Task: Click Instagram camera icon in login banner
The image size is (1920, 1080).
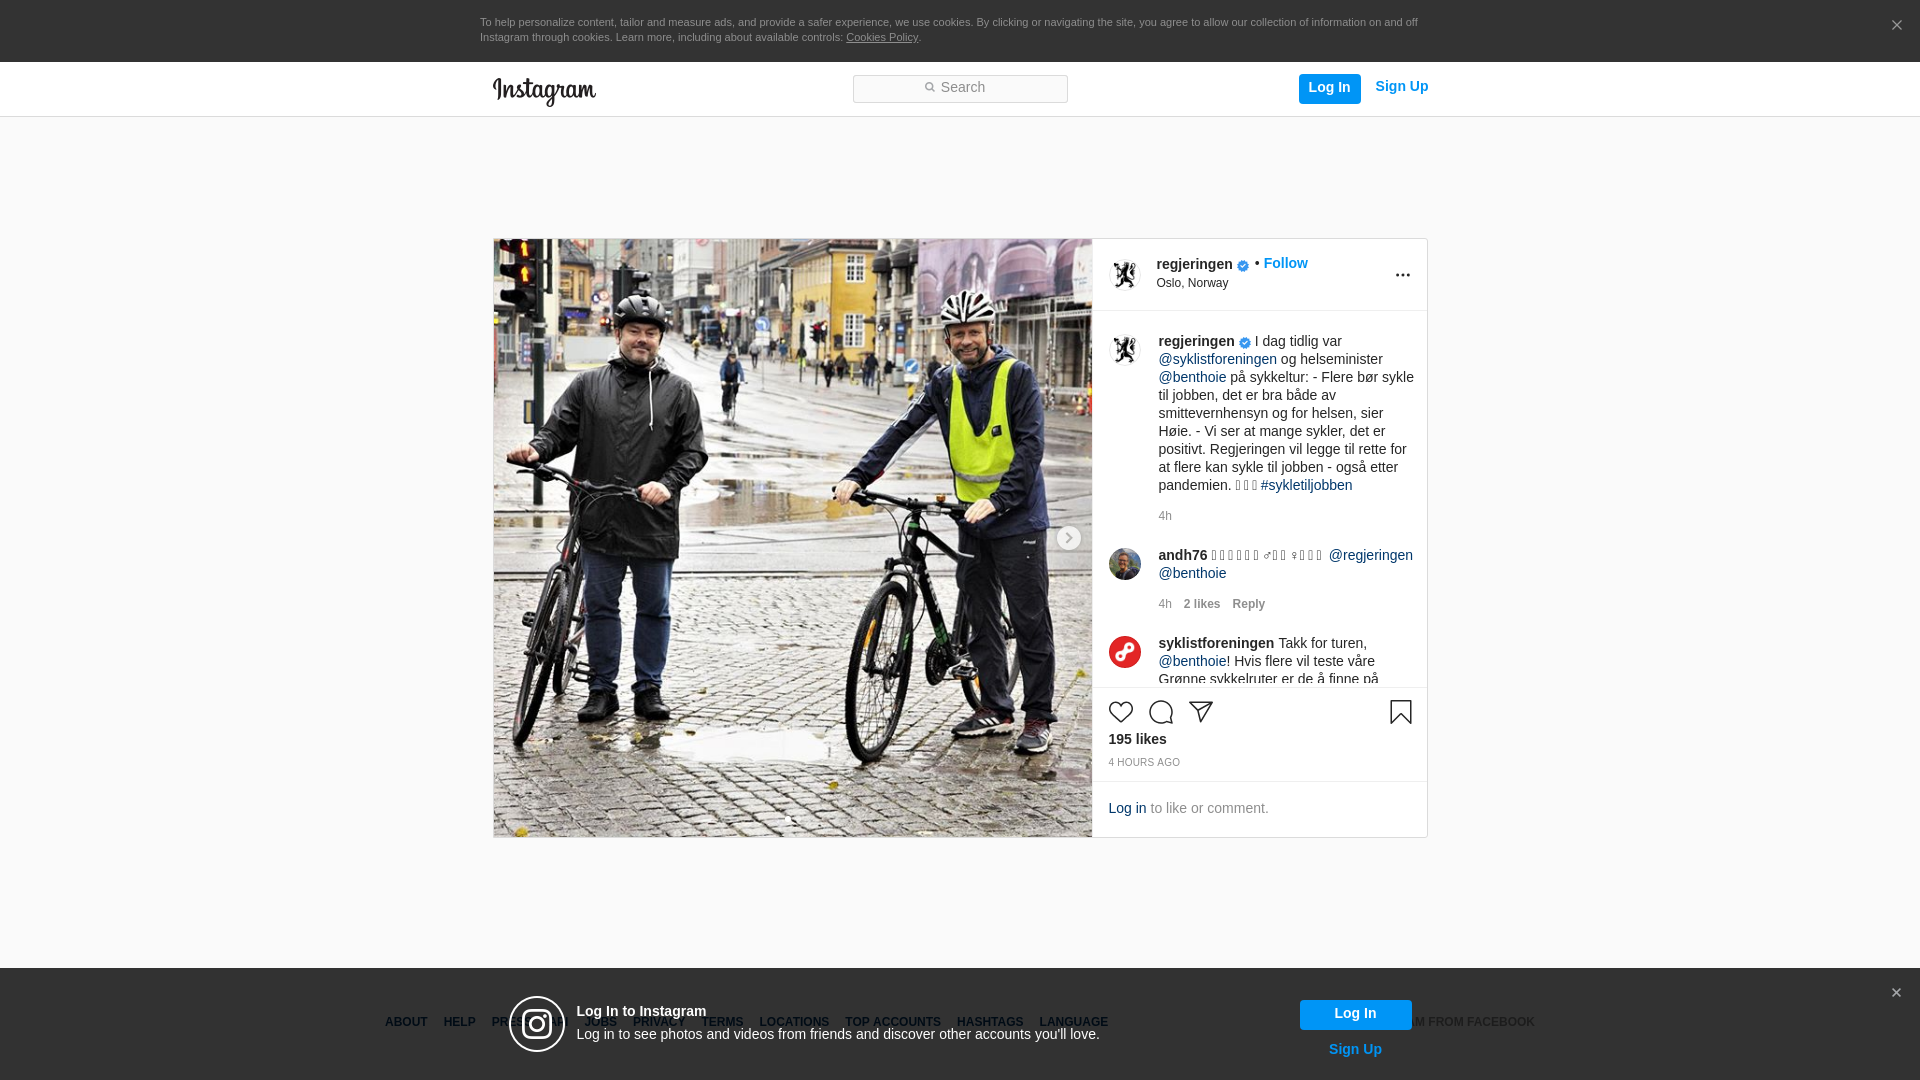Action: pos(537,1024)
